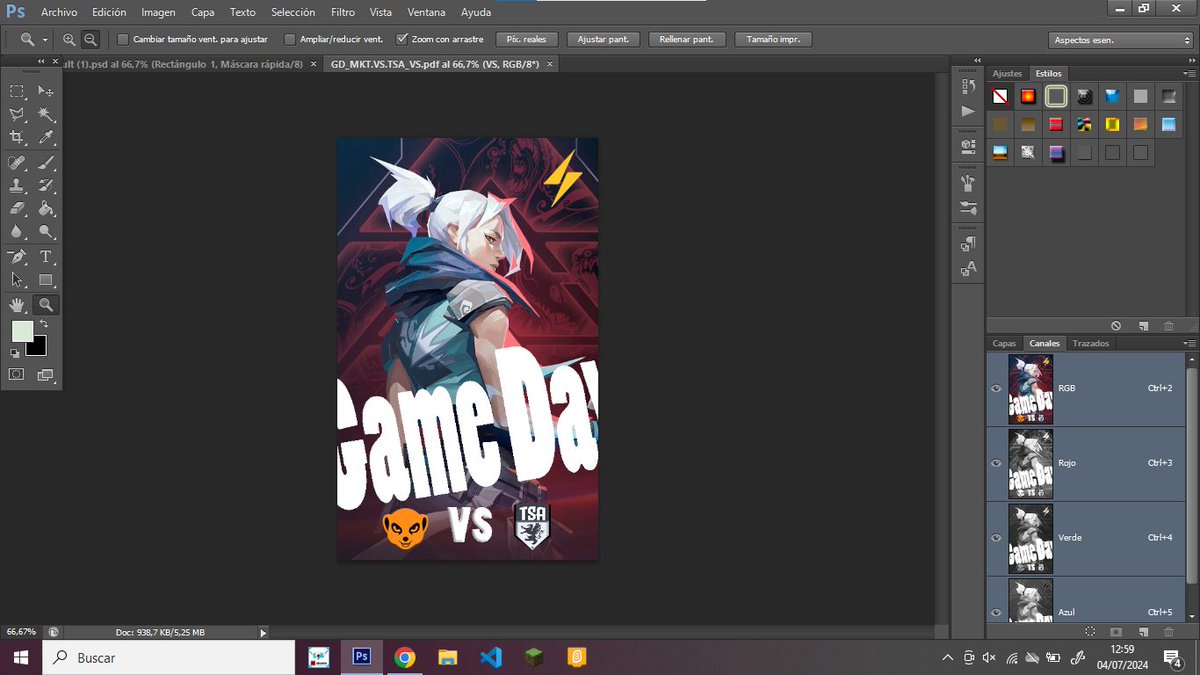Select the Eraser tool
This screenshot has height=675, width=1200.
tap(17, 209)
